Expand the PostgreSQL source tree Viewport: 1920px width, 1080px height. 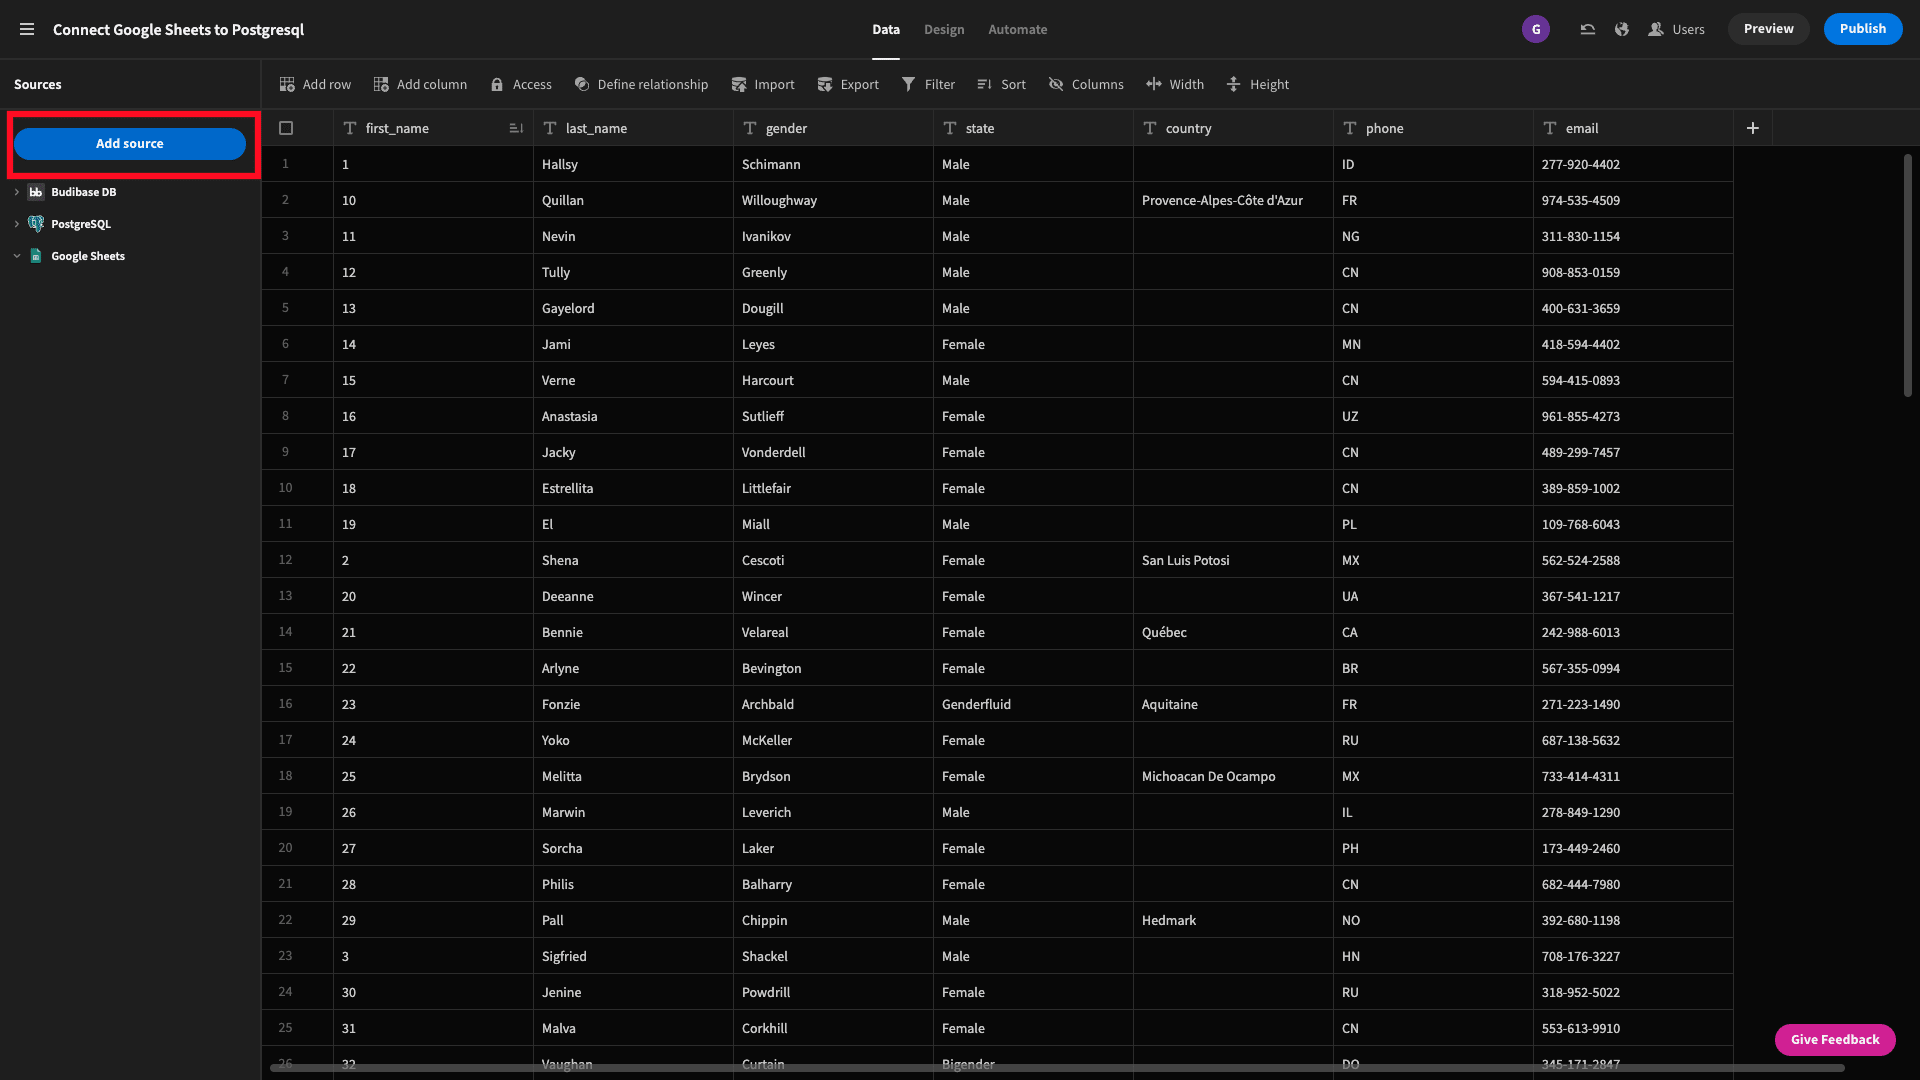coord(17,224)
